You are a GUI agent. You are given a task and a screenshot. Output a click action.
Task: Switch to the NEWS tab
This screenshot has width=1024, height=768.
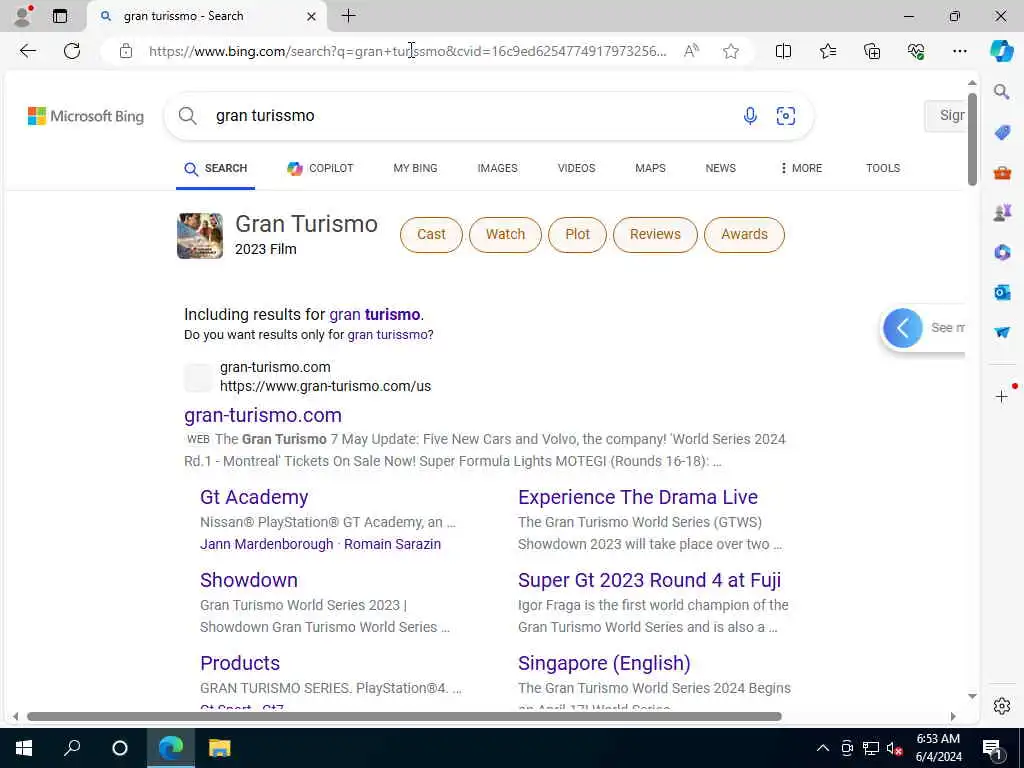720,168
